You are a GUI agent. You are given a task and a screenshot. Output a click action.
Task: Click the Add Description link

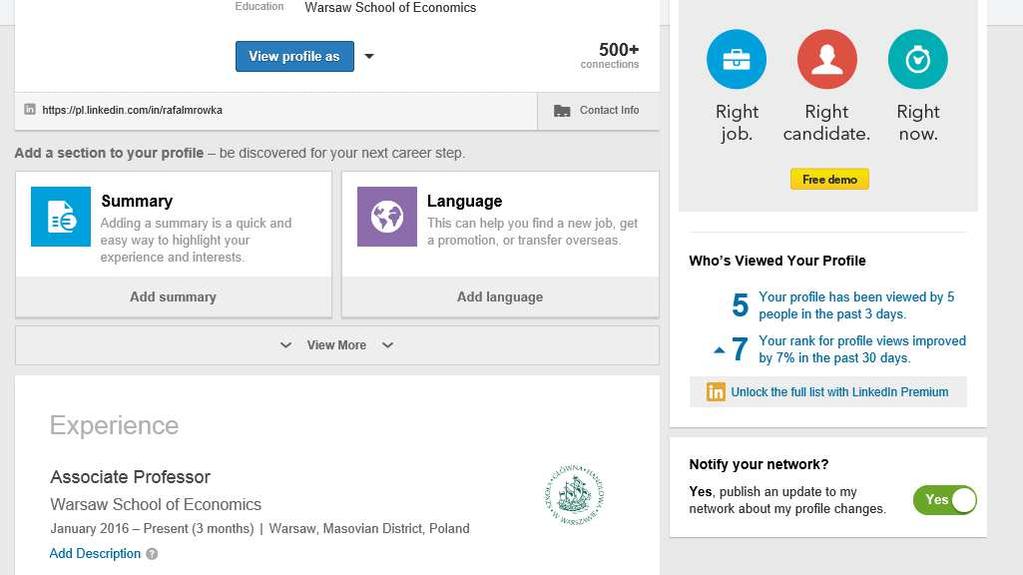tap(95, 554)
